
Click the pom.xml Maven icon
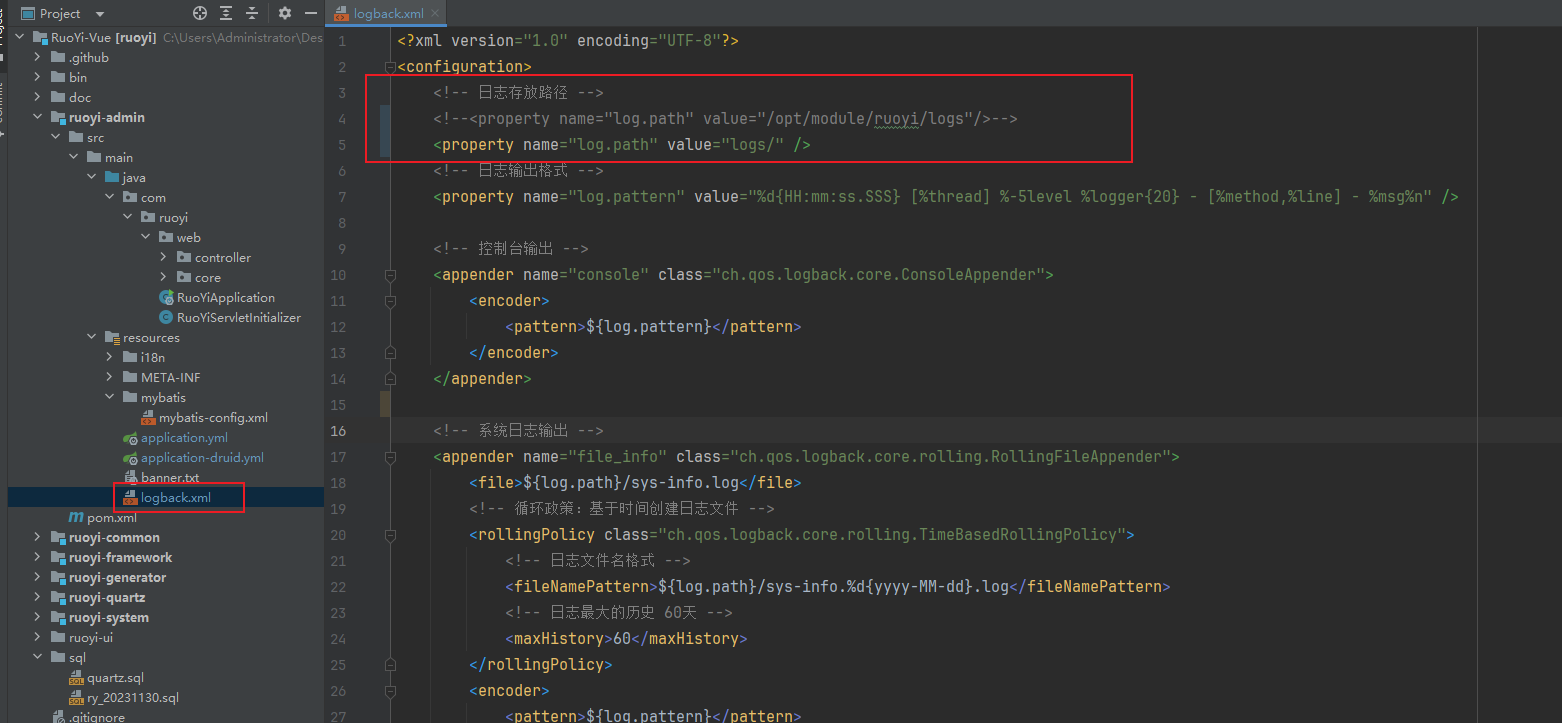click(x=76, y=517)
